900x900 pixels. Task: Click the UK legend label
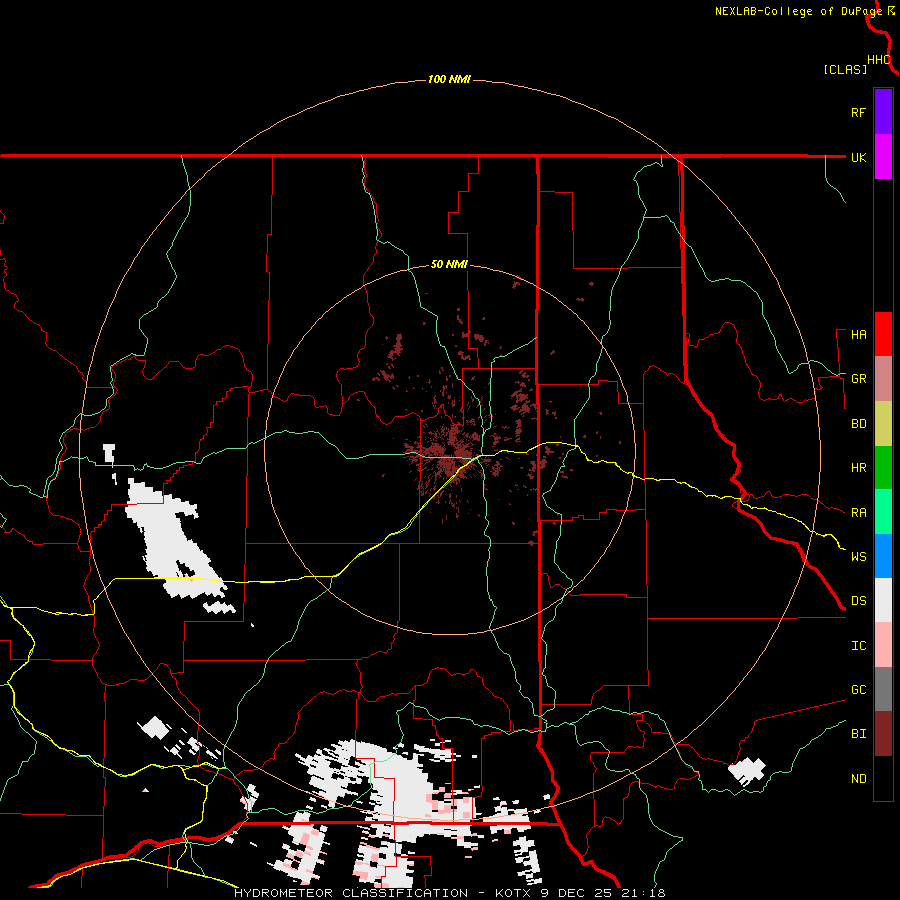point(858,157)
